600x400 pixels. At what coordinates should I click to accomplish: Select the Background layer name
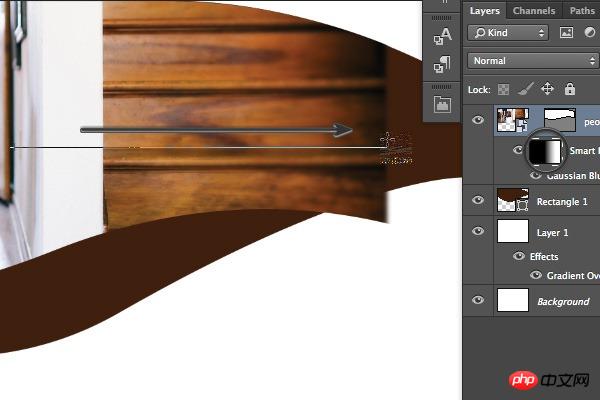tap(563, 302)
